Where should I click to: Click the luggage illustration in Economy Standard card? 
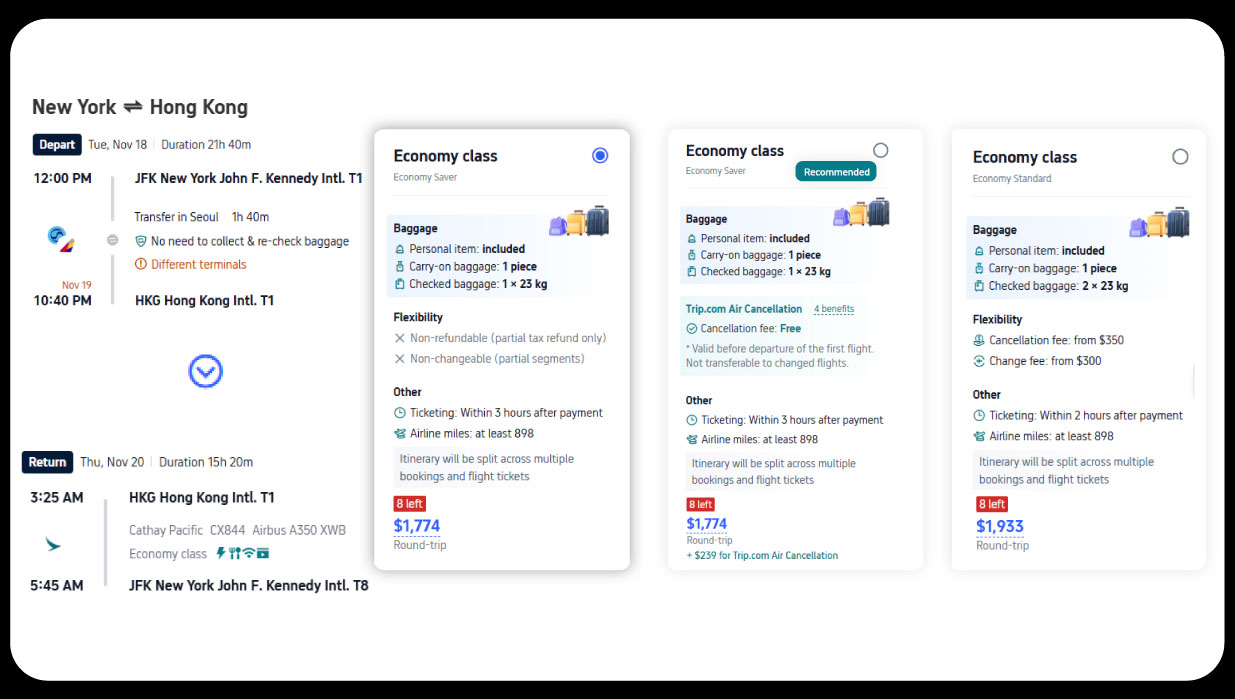[1159, 222]
